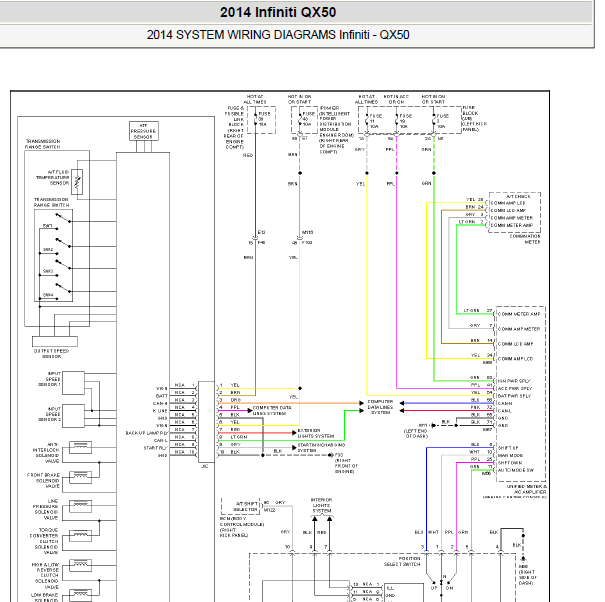This screenshot has width=605, height=602.
Task: Click the FUSE 19 10A label
Action: (406, 121)
